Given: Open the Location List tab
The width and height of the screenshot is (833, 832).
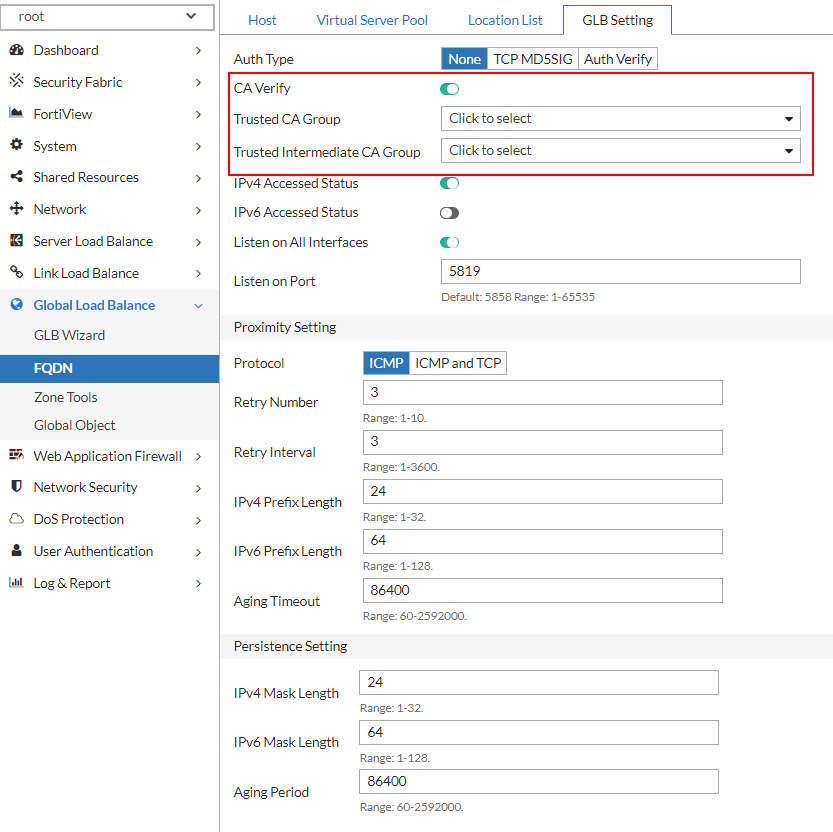Looking at the screenshot, I should 504,19.
